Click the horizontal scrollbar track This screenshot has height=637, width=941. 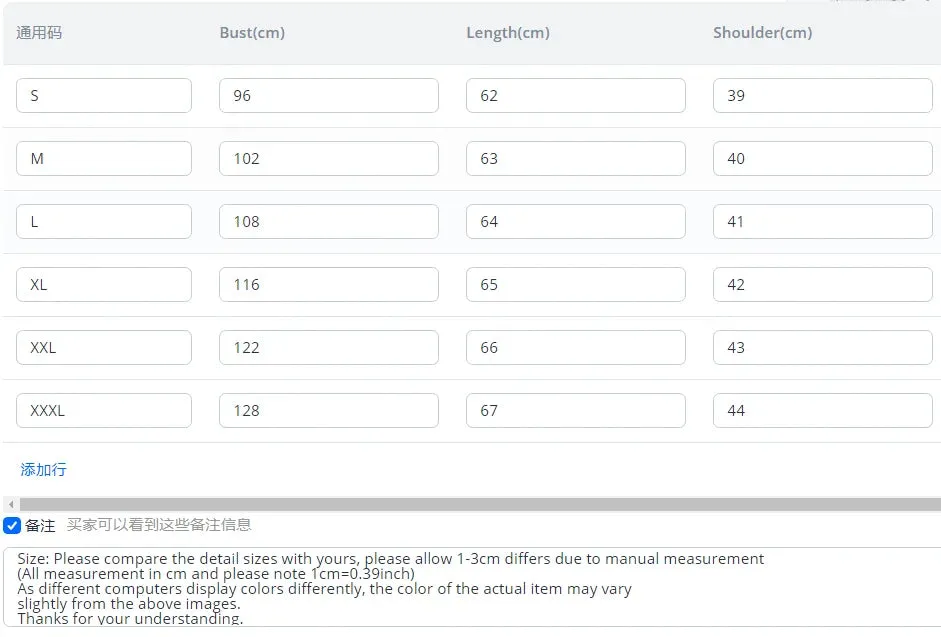480,504
